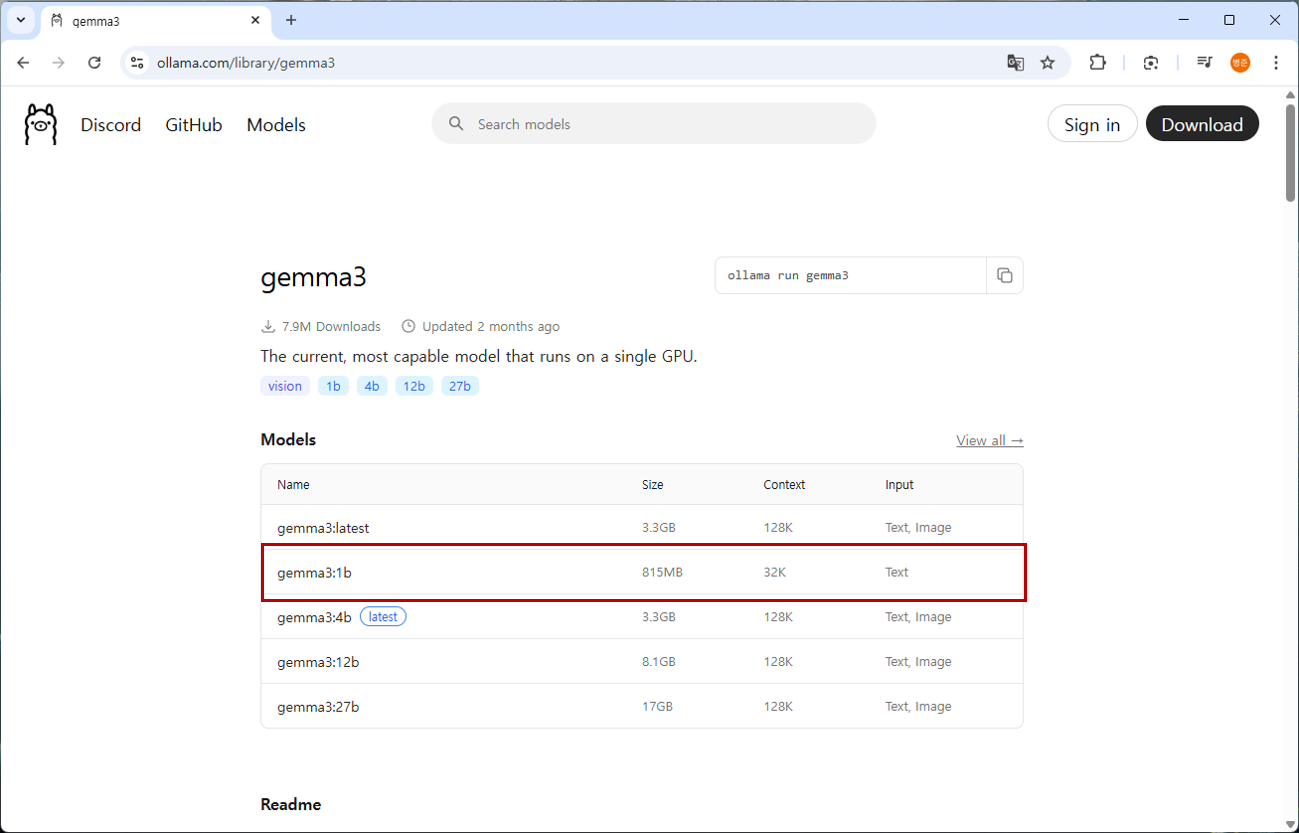
Task: Reload the page
Action: click(94, 62)
